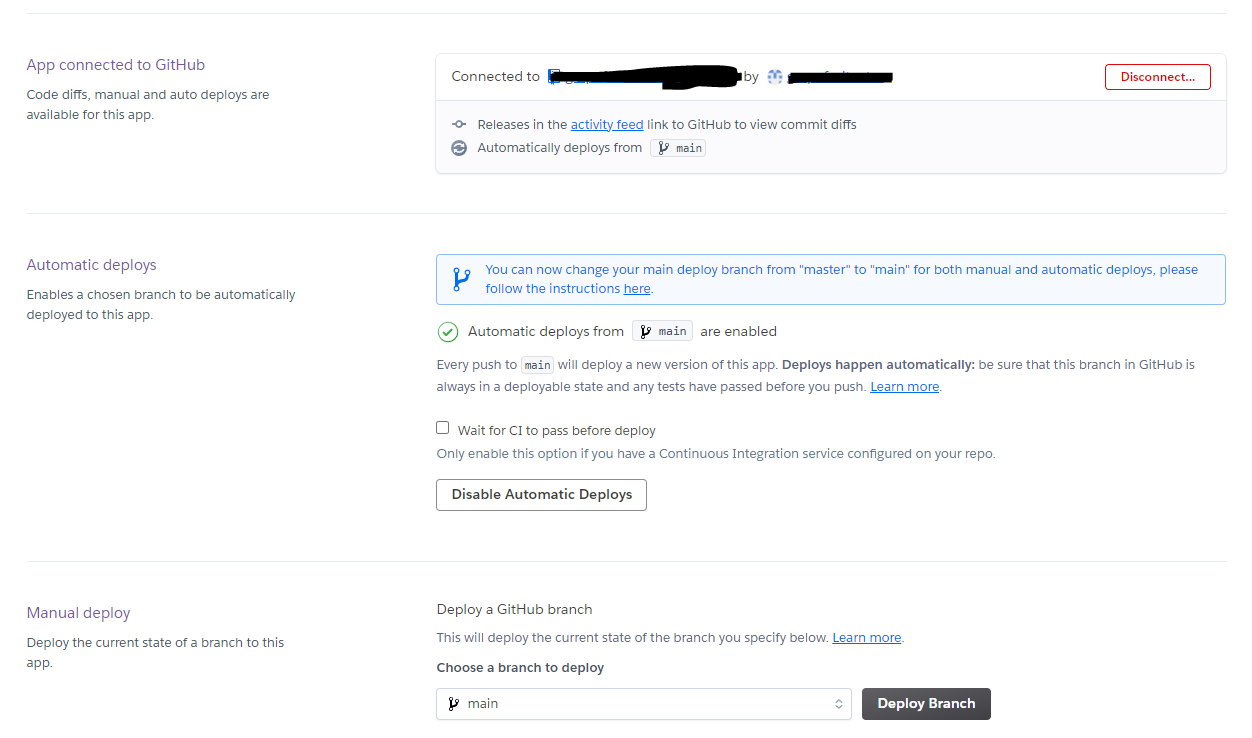Viewport: 1252px width, 738px height.
Task: Enable Wait for CI to pass checkbox
Action: pyautogui.click(x=443, y=428)
